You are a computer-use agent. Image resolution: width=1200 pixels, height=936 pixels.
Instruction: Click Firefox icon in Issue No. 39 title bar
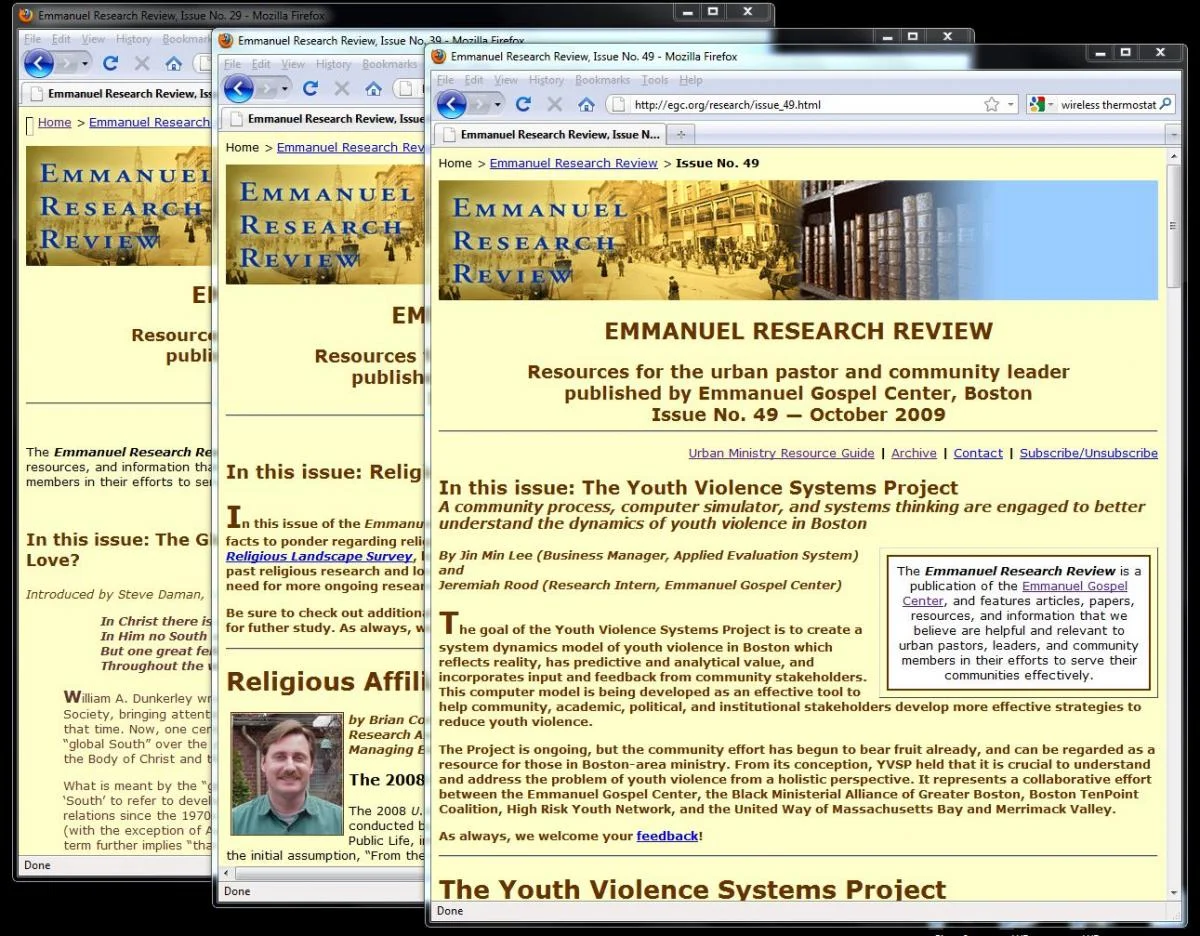click(x=225, y=41)
